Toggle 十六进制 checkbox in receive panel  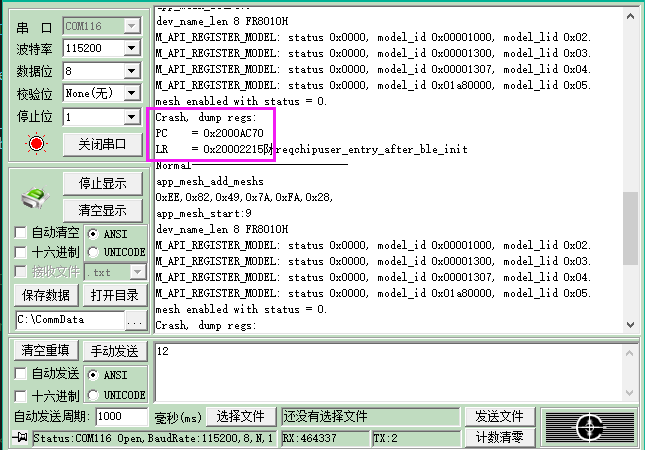tap(21, 252)
